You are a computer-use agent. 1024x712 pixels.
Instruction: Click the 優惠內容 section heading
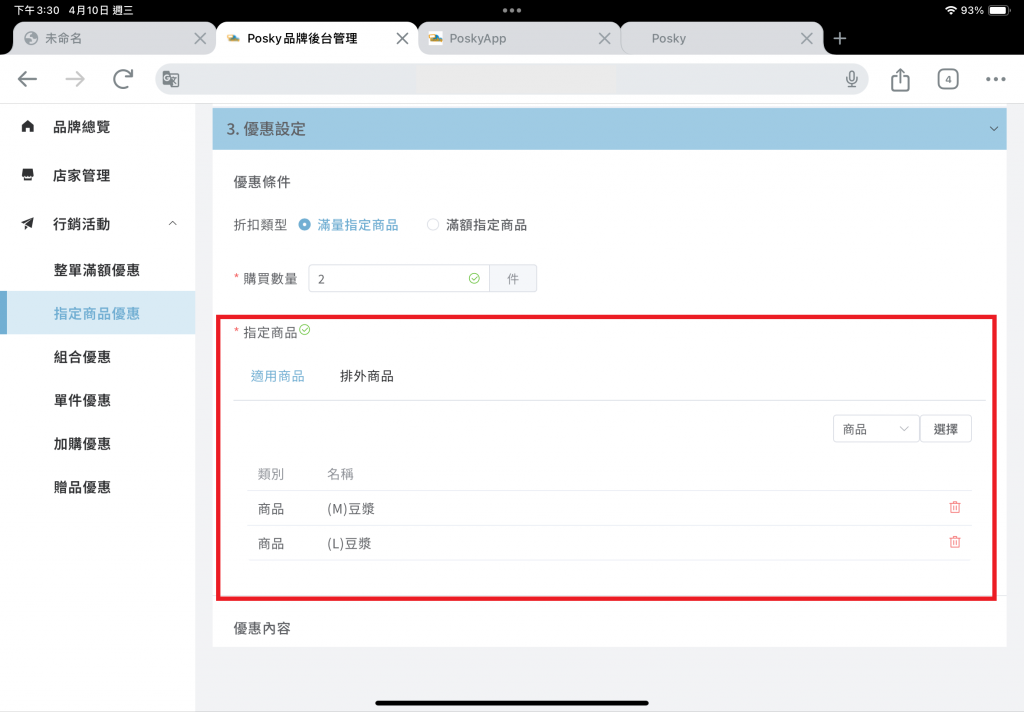(262, 628)
